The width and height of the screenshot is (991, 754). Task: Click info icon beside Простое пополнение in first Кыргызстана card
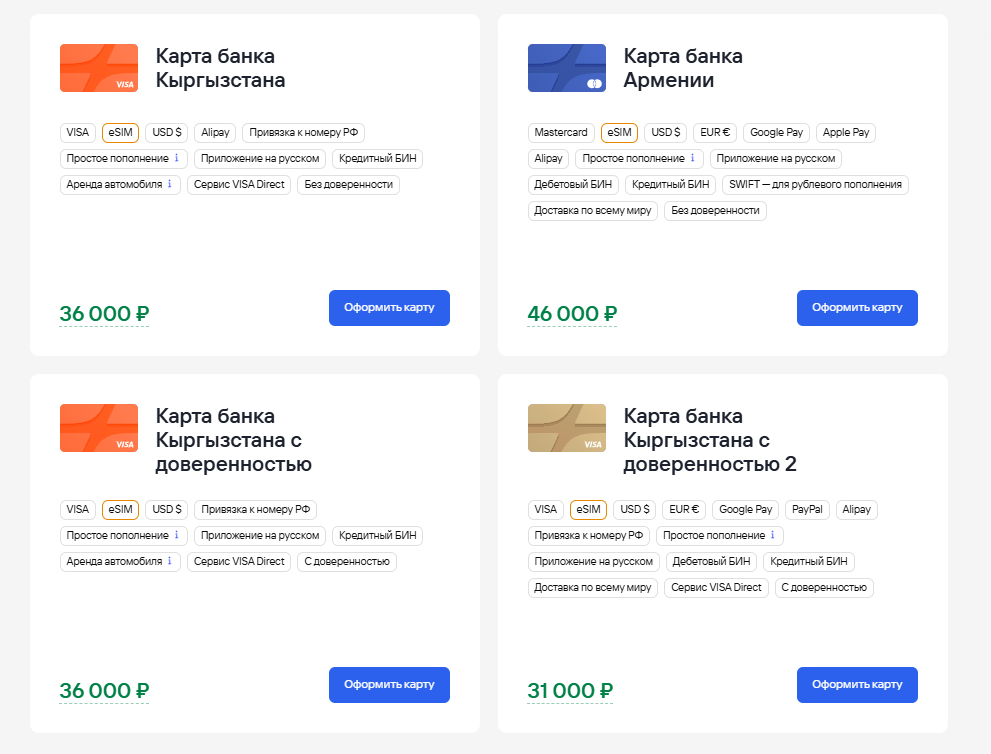[177, 158]
